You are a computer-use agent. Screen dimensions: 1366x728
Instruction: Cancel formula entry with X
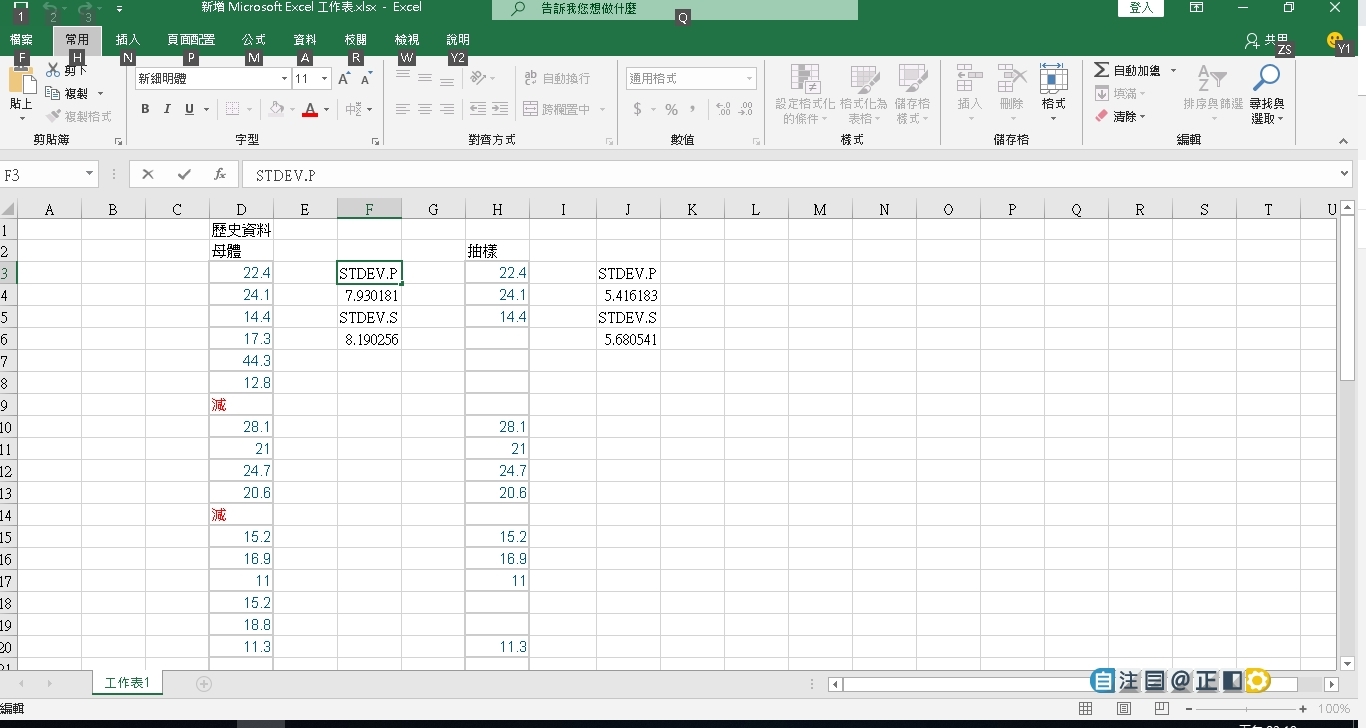pyautogui.click(x=148, y=174)
